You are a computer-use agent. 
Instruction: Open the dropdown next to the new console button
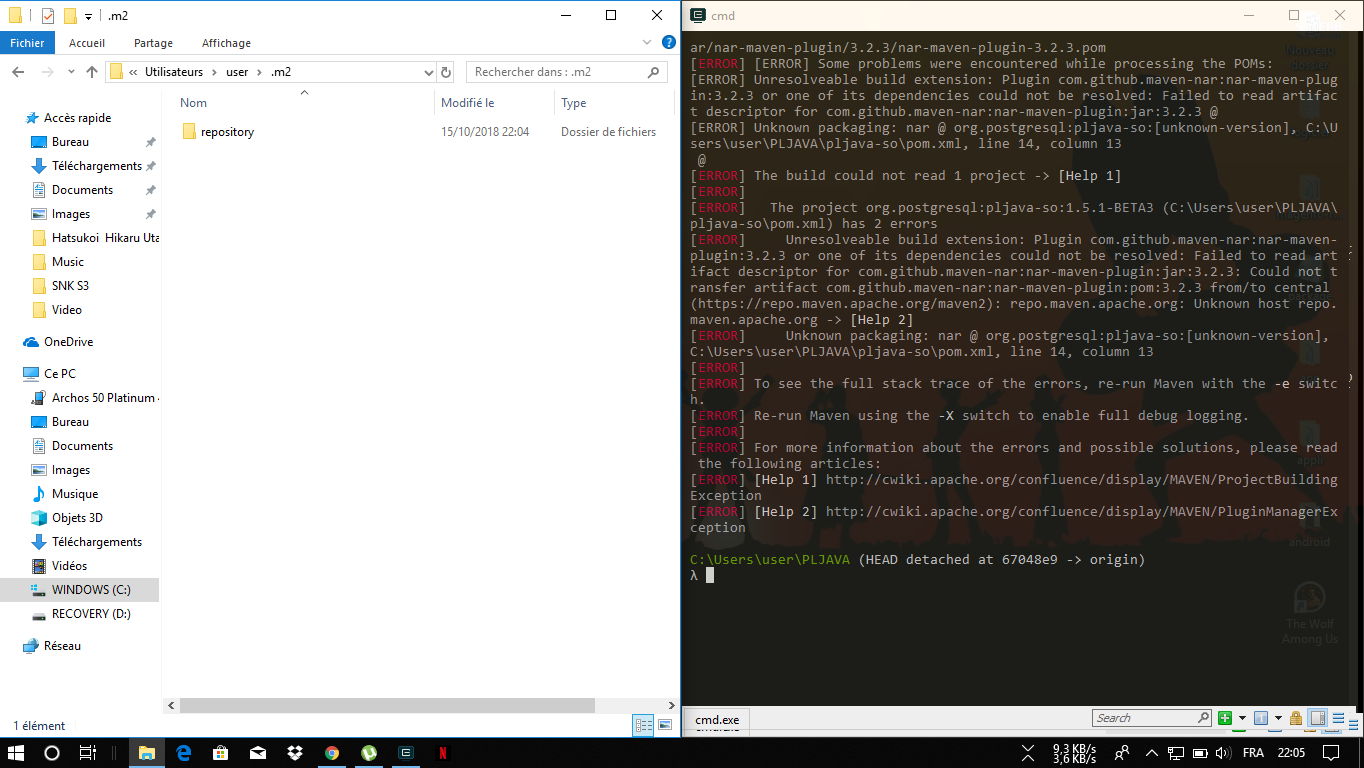(1243, 717)
